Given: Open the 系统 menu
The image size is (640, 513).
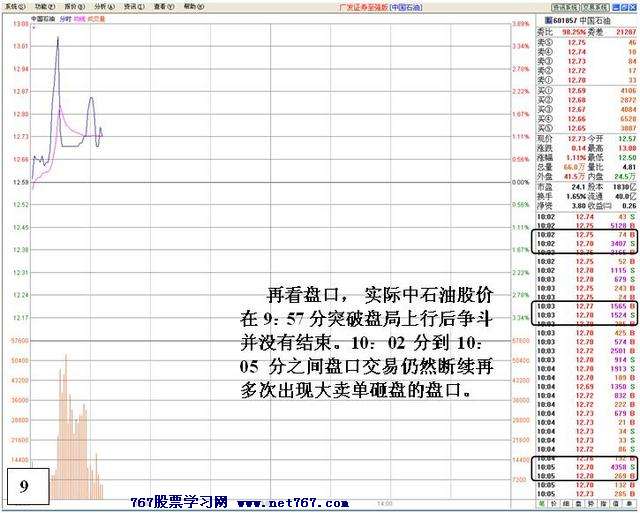Looking at the screenshot, I should coord(17,7).
